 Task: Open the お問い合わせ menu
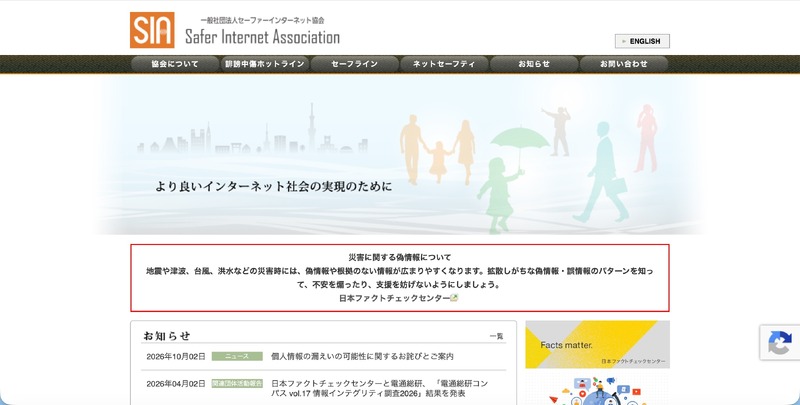click(x=624, y=64)
